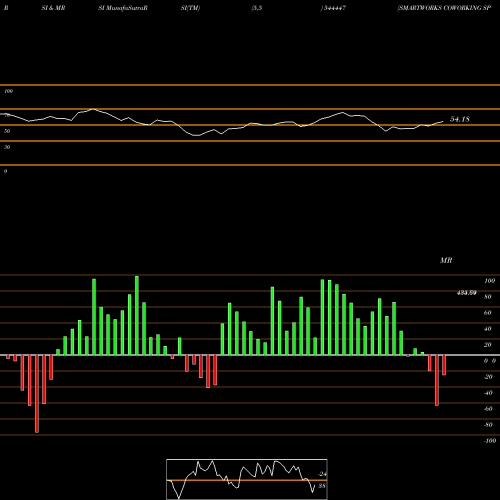This screenshot has height=500, width=500.
Task: Click the -100 axis label of the MR chart
Action: [490, 441]
